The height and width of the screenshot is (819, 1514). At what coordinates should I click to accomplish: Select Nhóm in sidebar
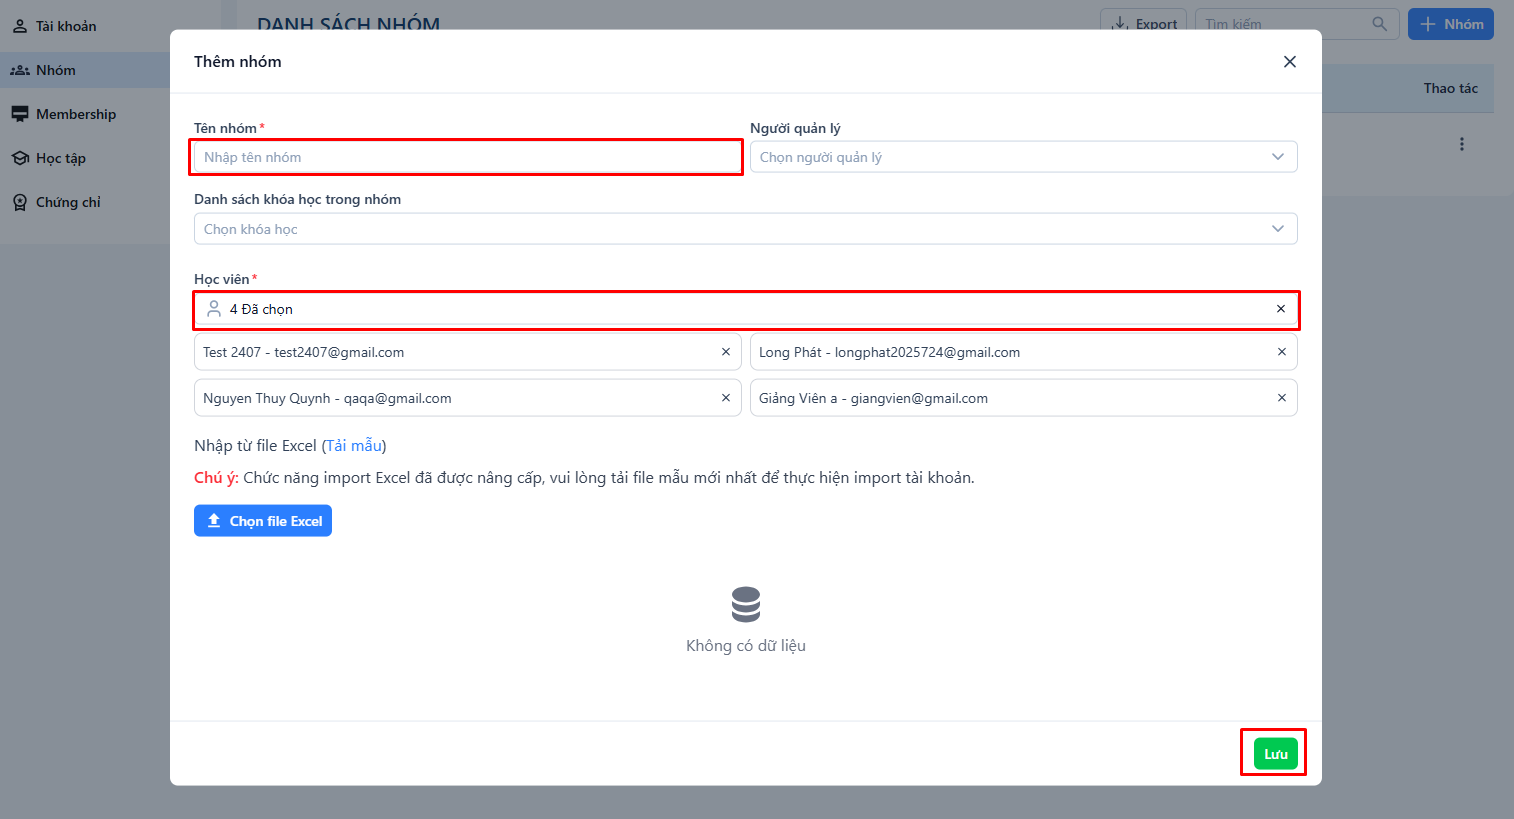pos(85,70)
